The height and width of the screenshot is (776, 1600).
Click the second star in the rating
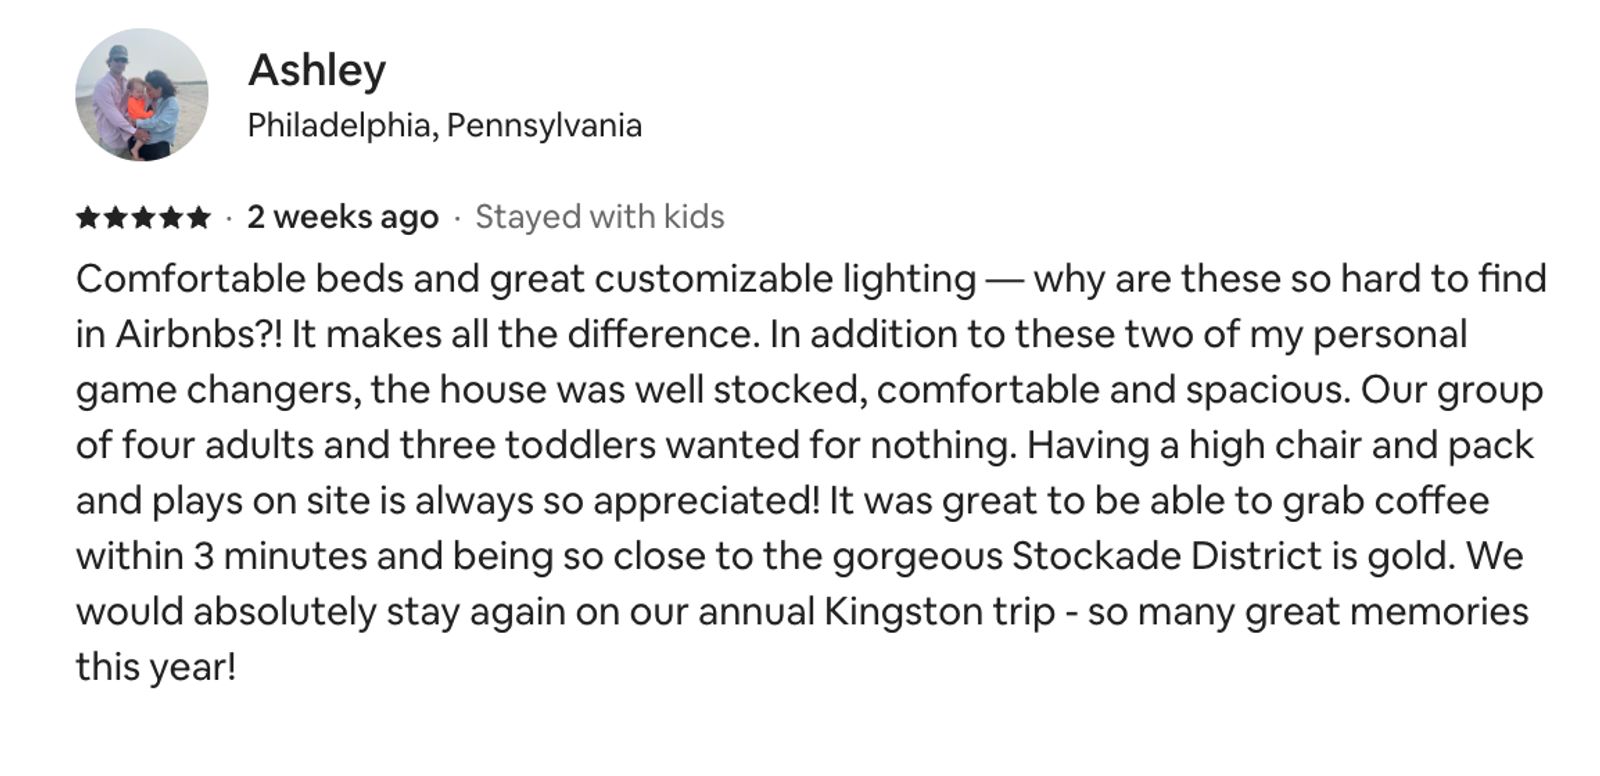point(116,217)
